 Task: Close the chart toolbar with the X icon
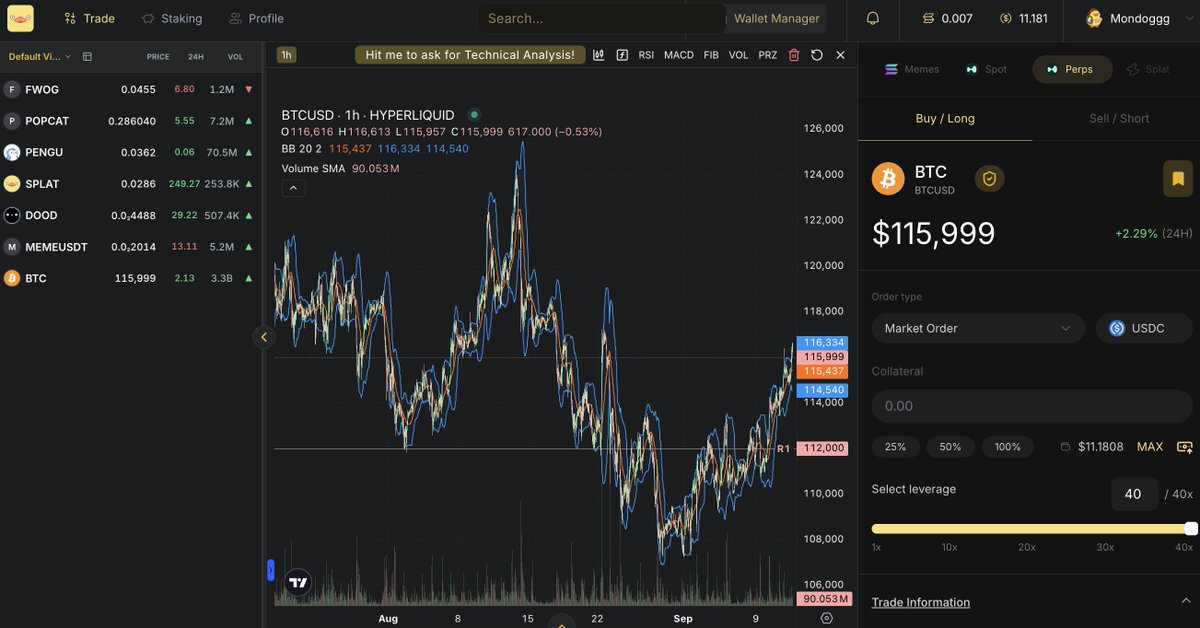(x=840, y=55)
